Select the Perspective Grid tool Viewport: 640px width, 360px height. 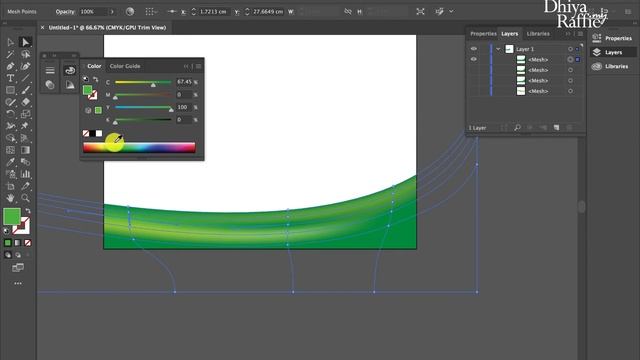pos(25,138)
